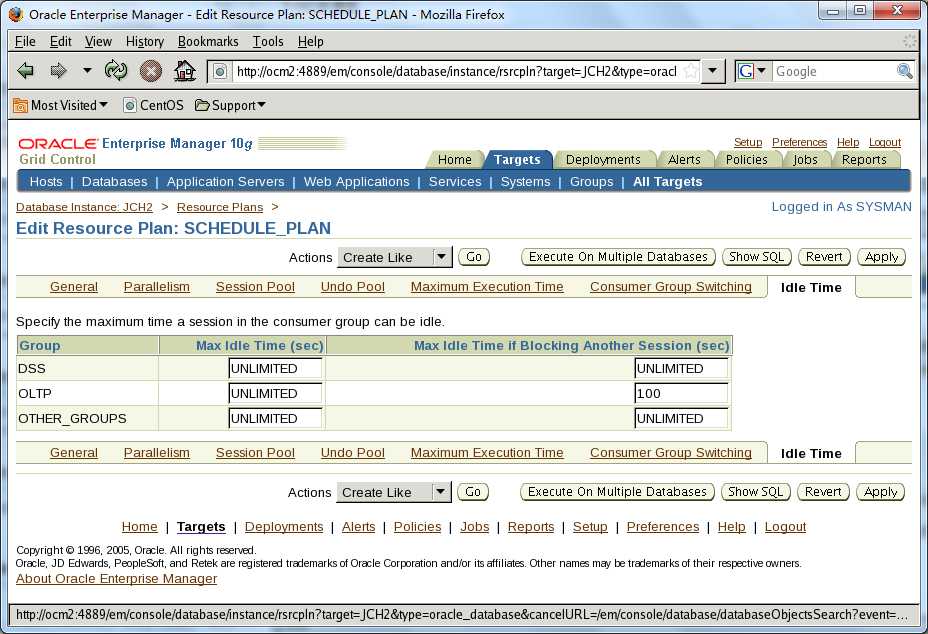
Task: Open the Edit menu
Action: 60,41
